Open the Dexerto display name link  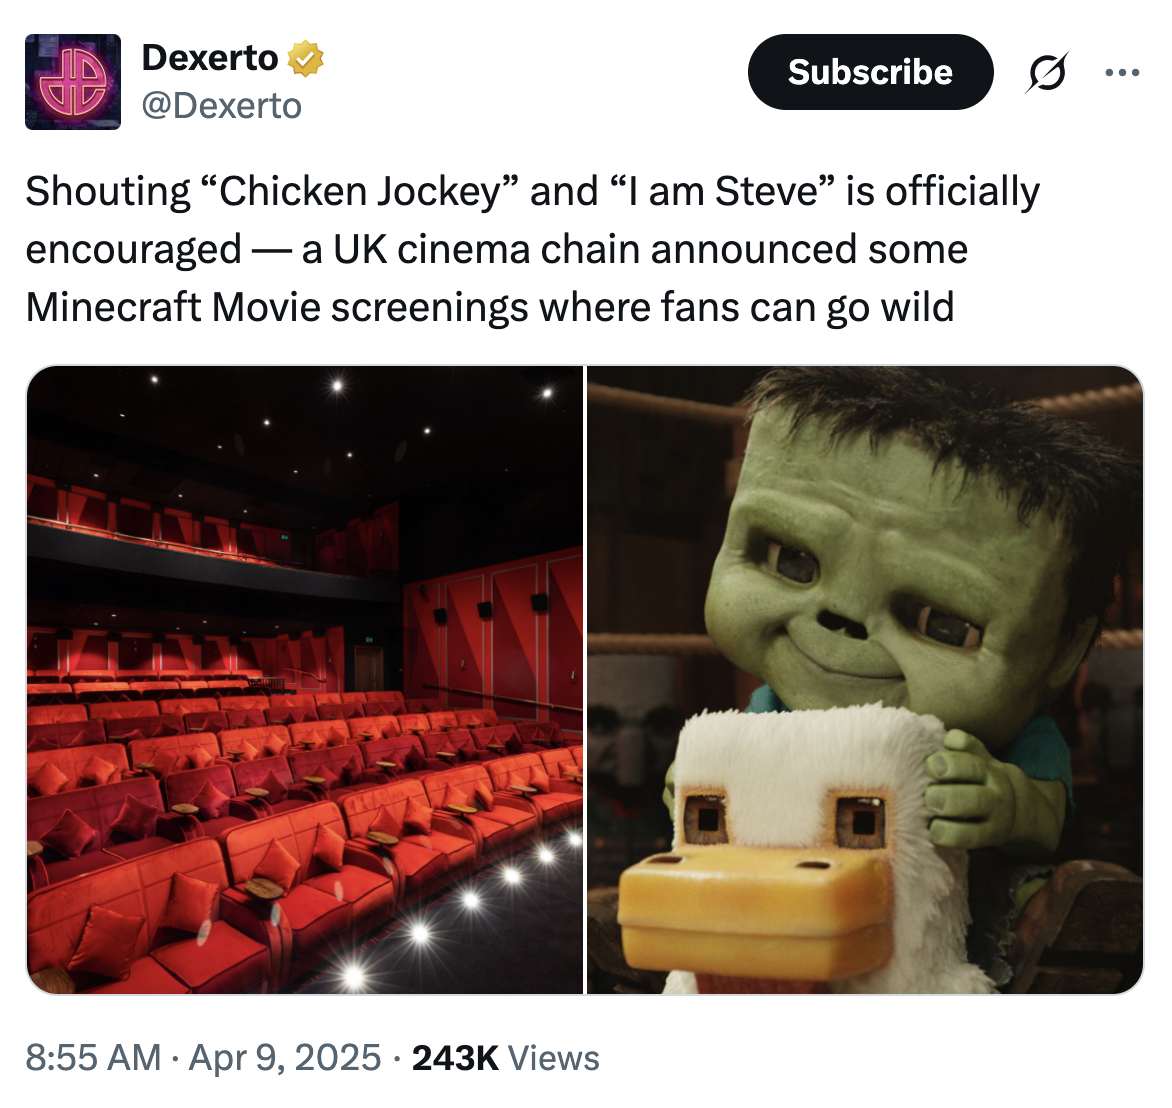pyautogui.click(x=210, y=58)
